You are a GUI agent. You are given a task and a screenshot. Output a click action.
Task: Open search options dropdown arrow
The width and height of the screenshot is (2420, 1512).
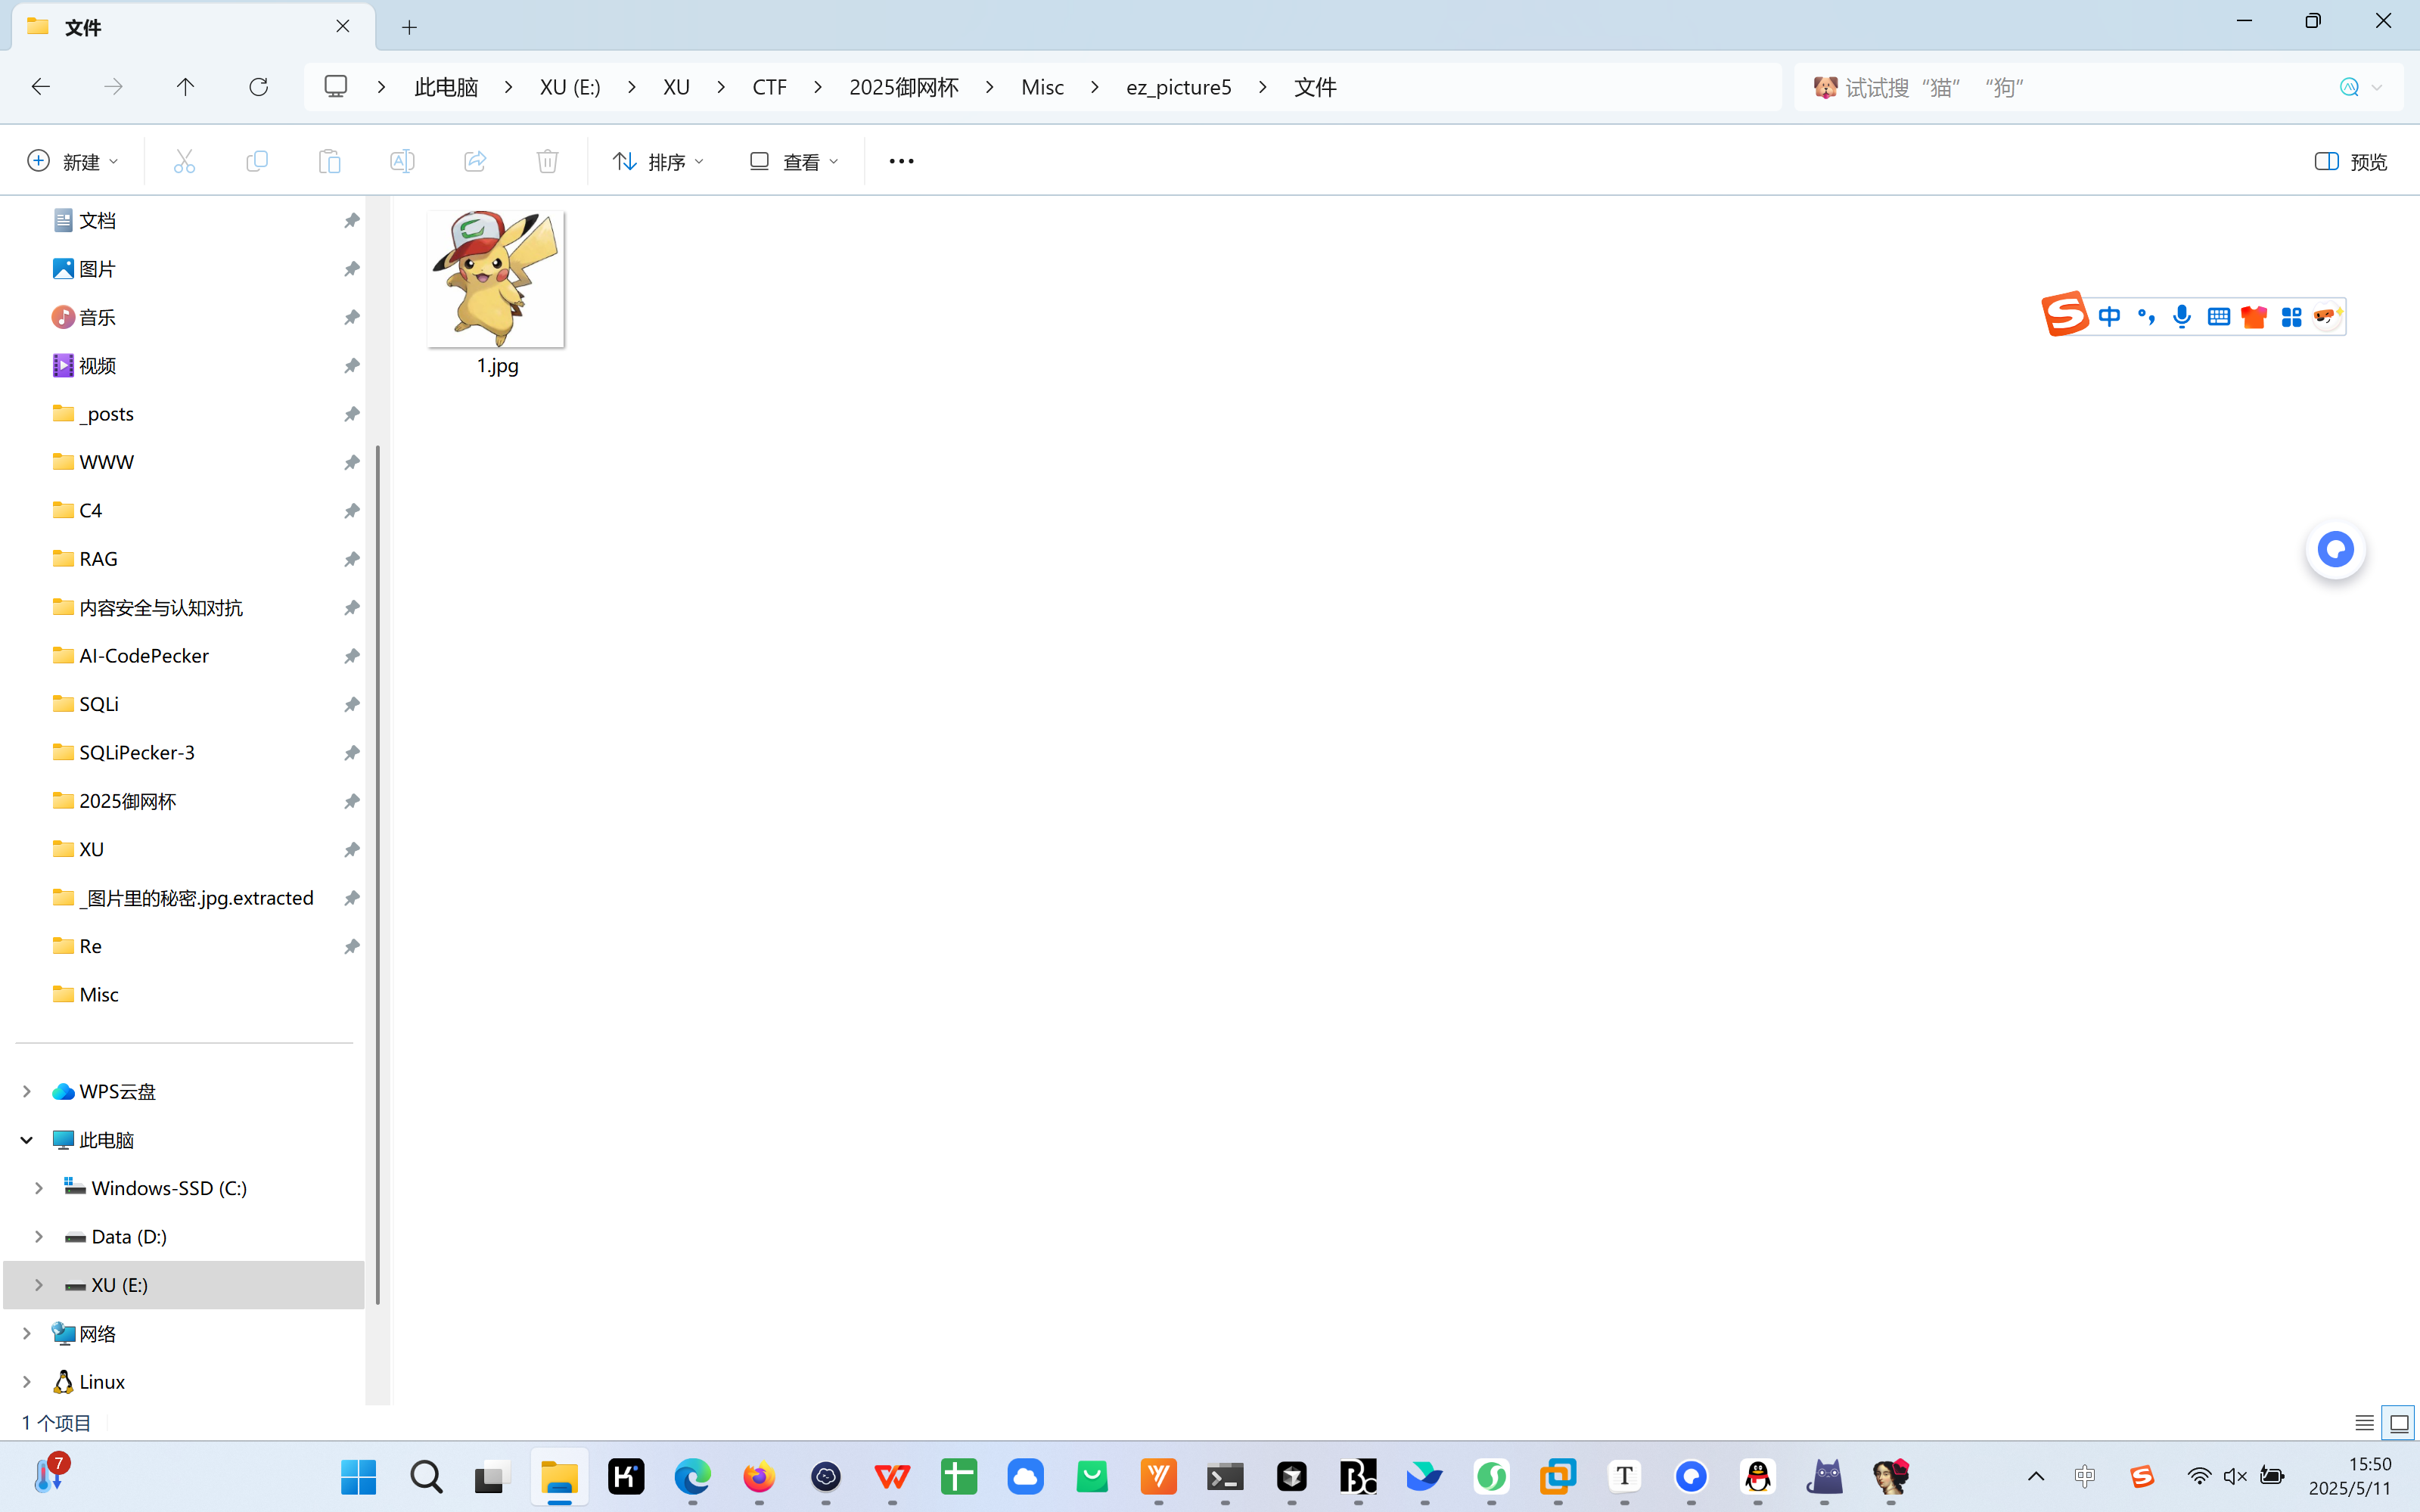2377,87
